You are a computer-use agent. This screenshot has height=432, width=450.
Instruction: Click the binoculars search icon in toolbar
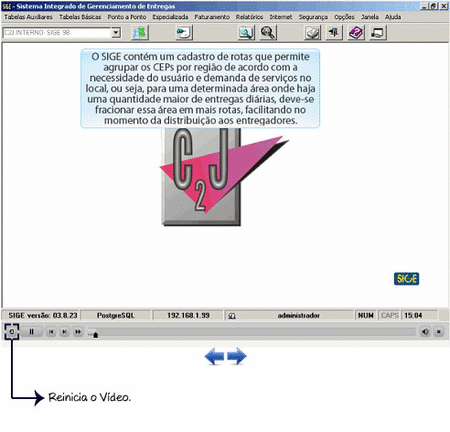268,33
